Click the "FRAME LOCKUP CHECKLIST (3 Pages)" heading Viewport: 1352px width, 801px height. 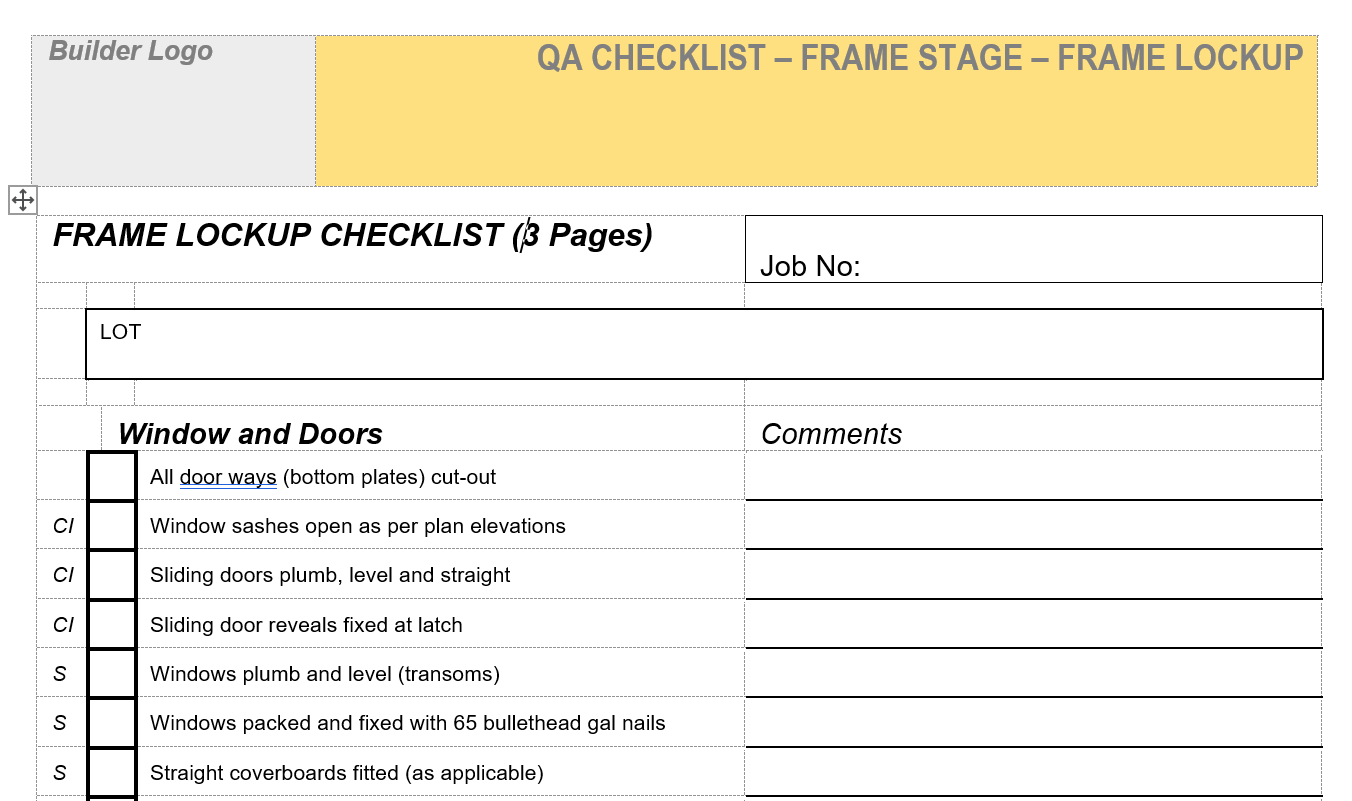tap(352, 236)
